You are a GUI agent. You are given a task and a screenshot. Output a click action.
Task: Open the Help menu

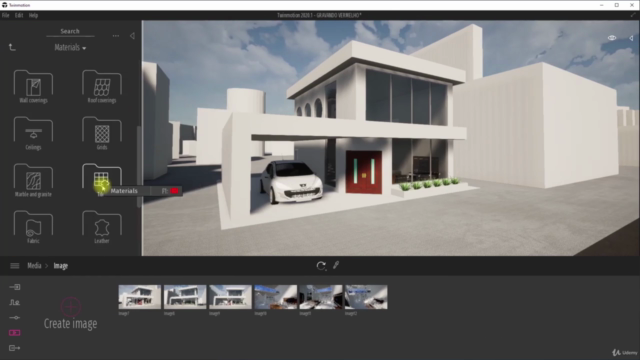coord(33,16)
